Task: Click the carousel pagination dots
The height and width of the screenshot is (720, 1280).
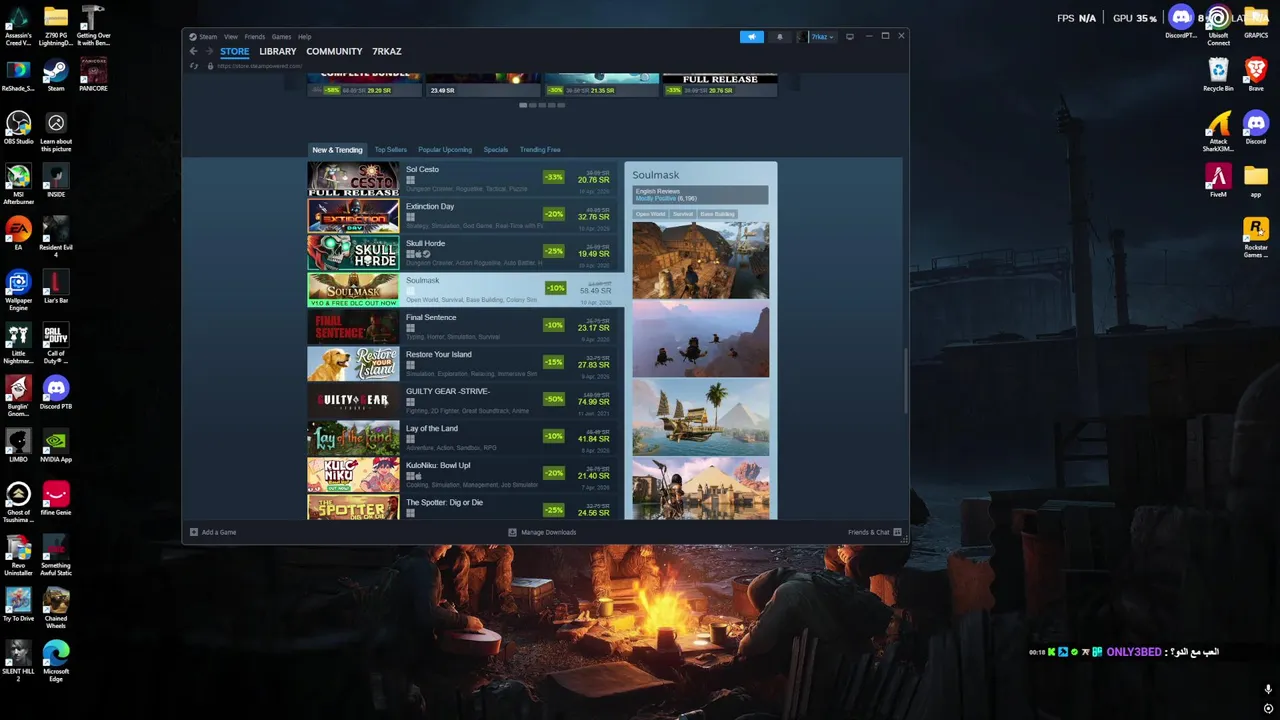Action: pos(542,105)
